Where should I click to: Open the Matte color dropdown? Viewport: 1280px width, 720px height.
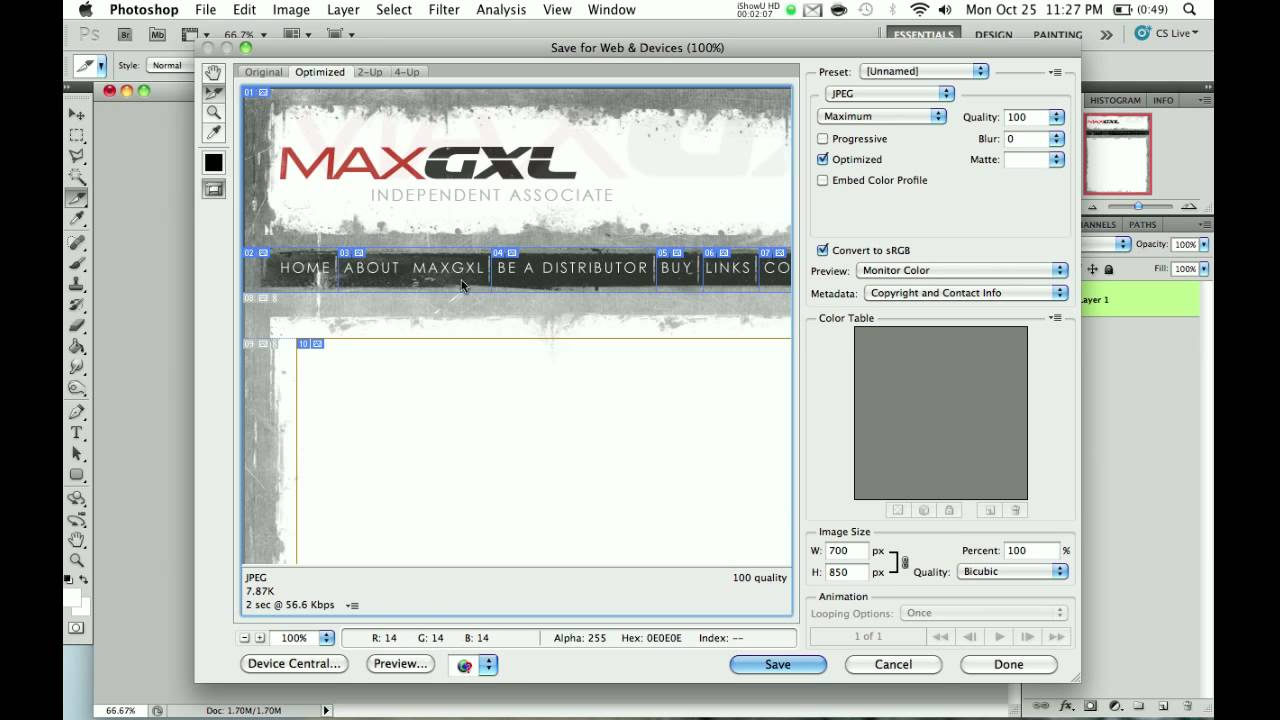coord(1056,160)
